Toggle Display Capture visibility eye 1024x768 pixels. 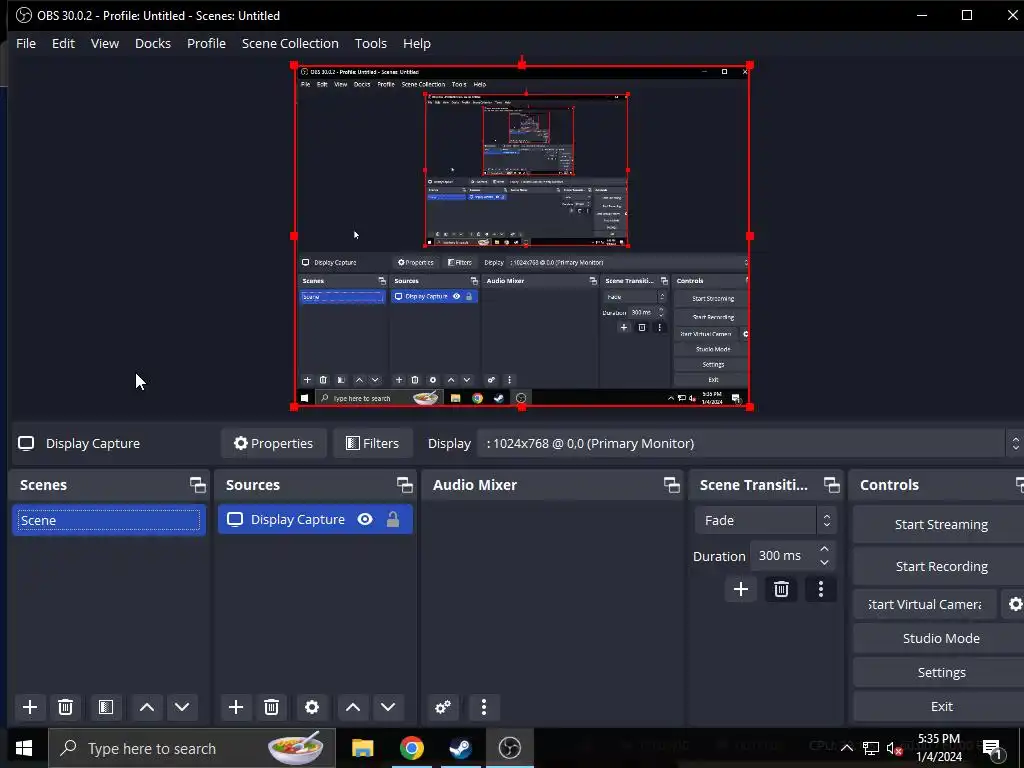365,519
